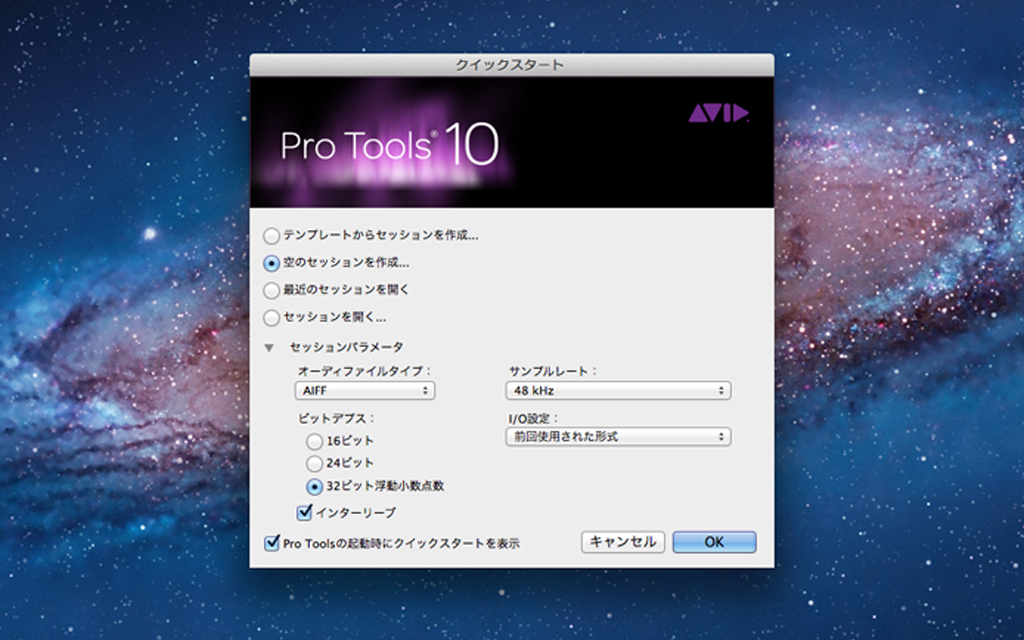Select テンプレートからセッションを作成 radio button
This screenshot has width=1024, height=640.
click(x=272, y=235)
